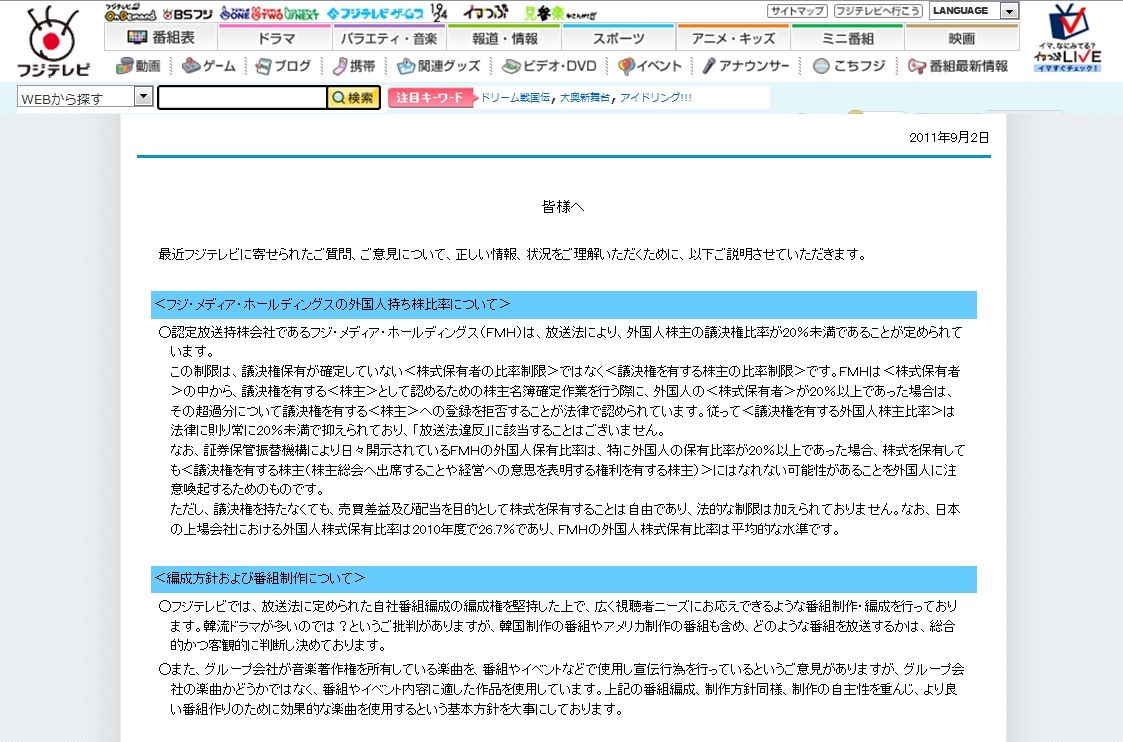The width and height of the screenshot is (1123, 742).
Task: Switch to 報道・情報 tab
Action: (x=504, y=37)
